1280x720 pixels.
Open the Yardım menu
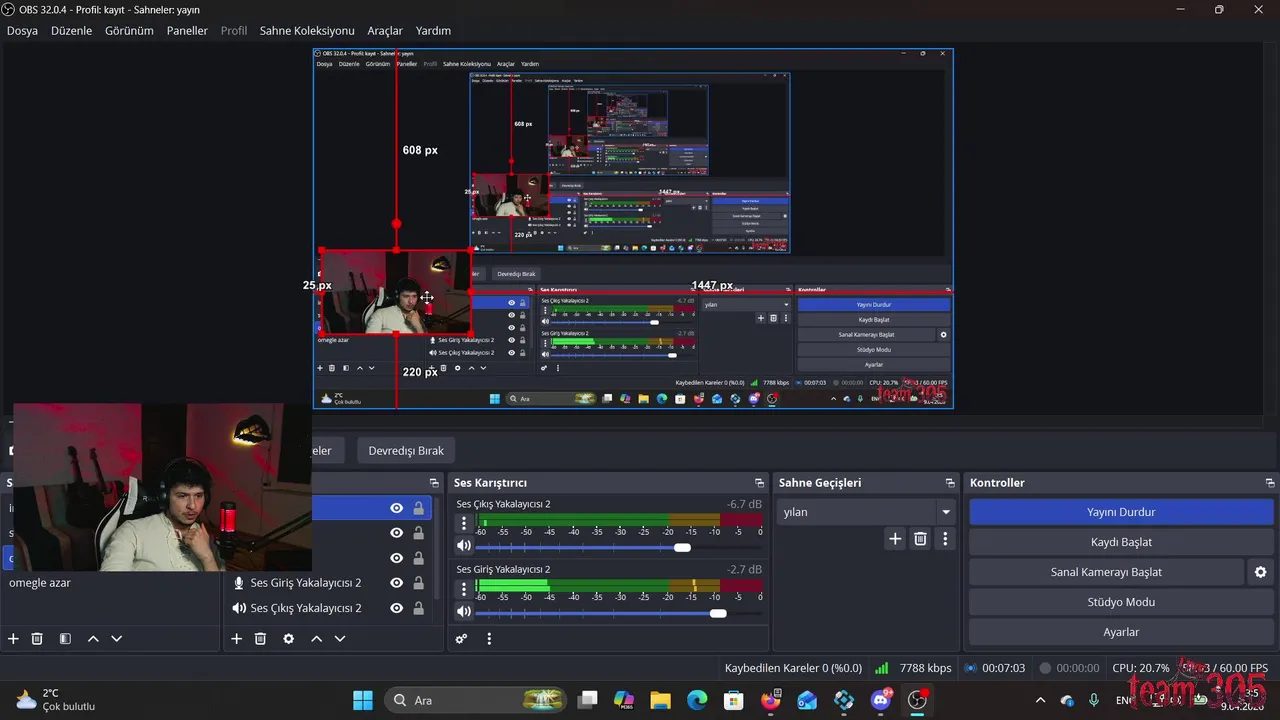click(433, 31)
